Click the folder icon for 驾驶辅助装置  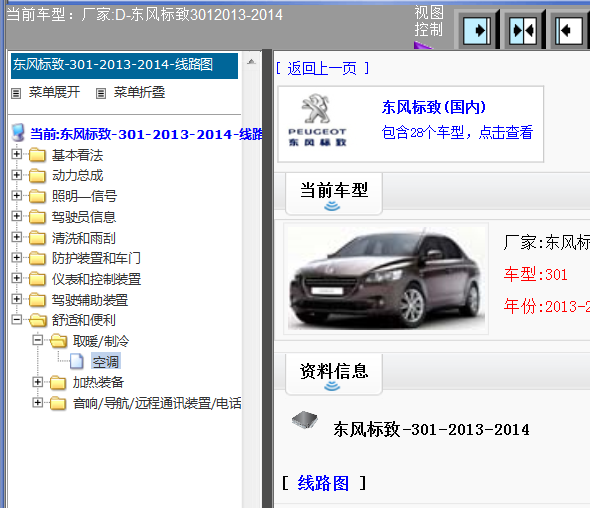pos(37,300)
